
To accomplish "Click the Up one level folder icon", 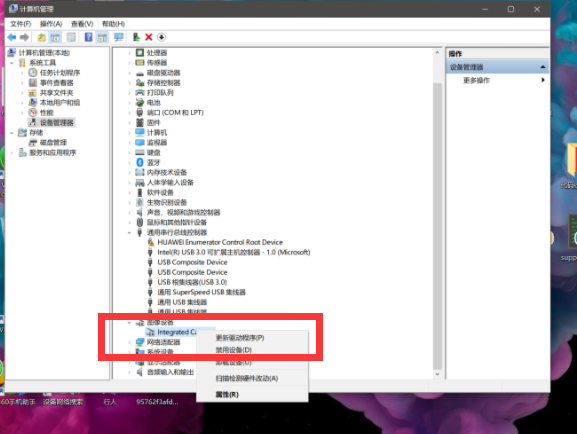I will [x=42, y=37].
